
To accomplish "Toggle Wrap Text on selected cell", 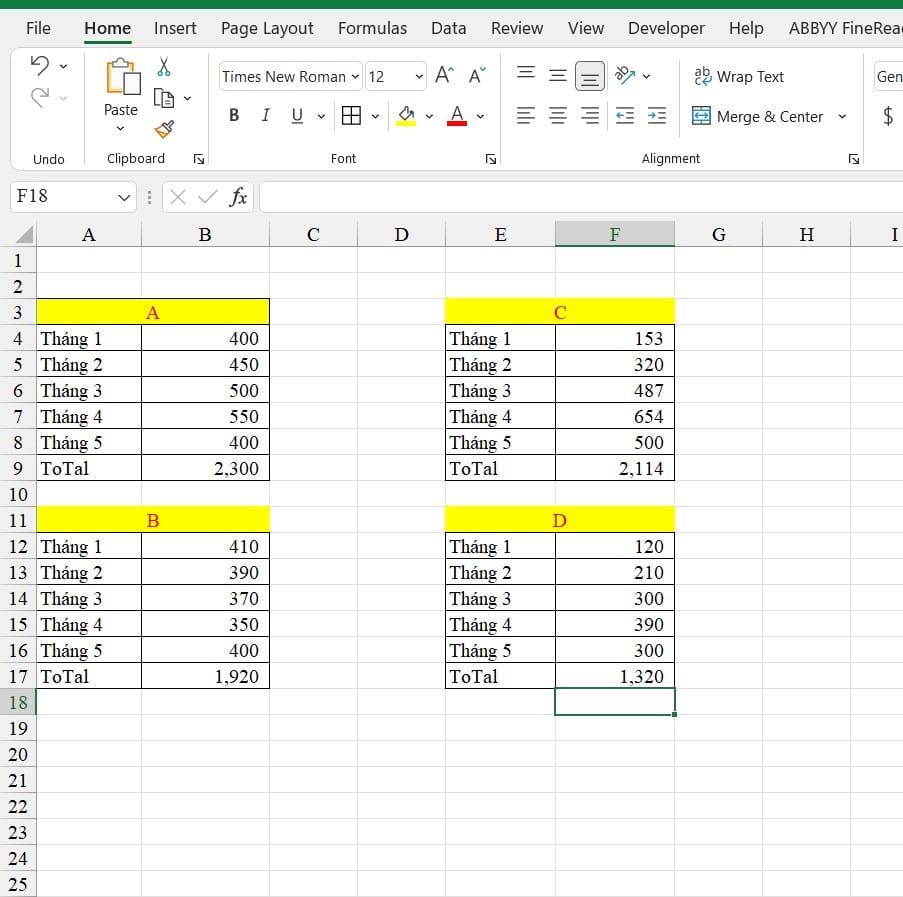I will coord(739,76).
